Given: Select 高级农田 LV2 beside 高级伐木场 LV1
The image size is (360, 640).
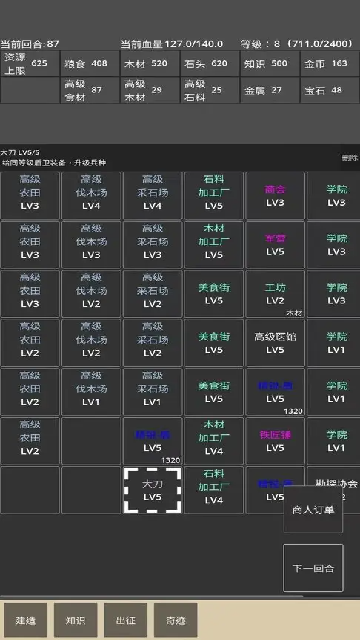Looking at the screenshot, I should coord(30,392).
